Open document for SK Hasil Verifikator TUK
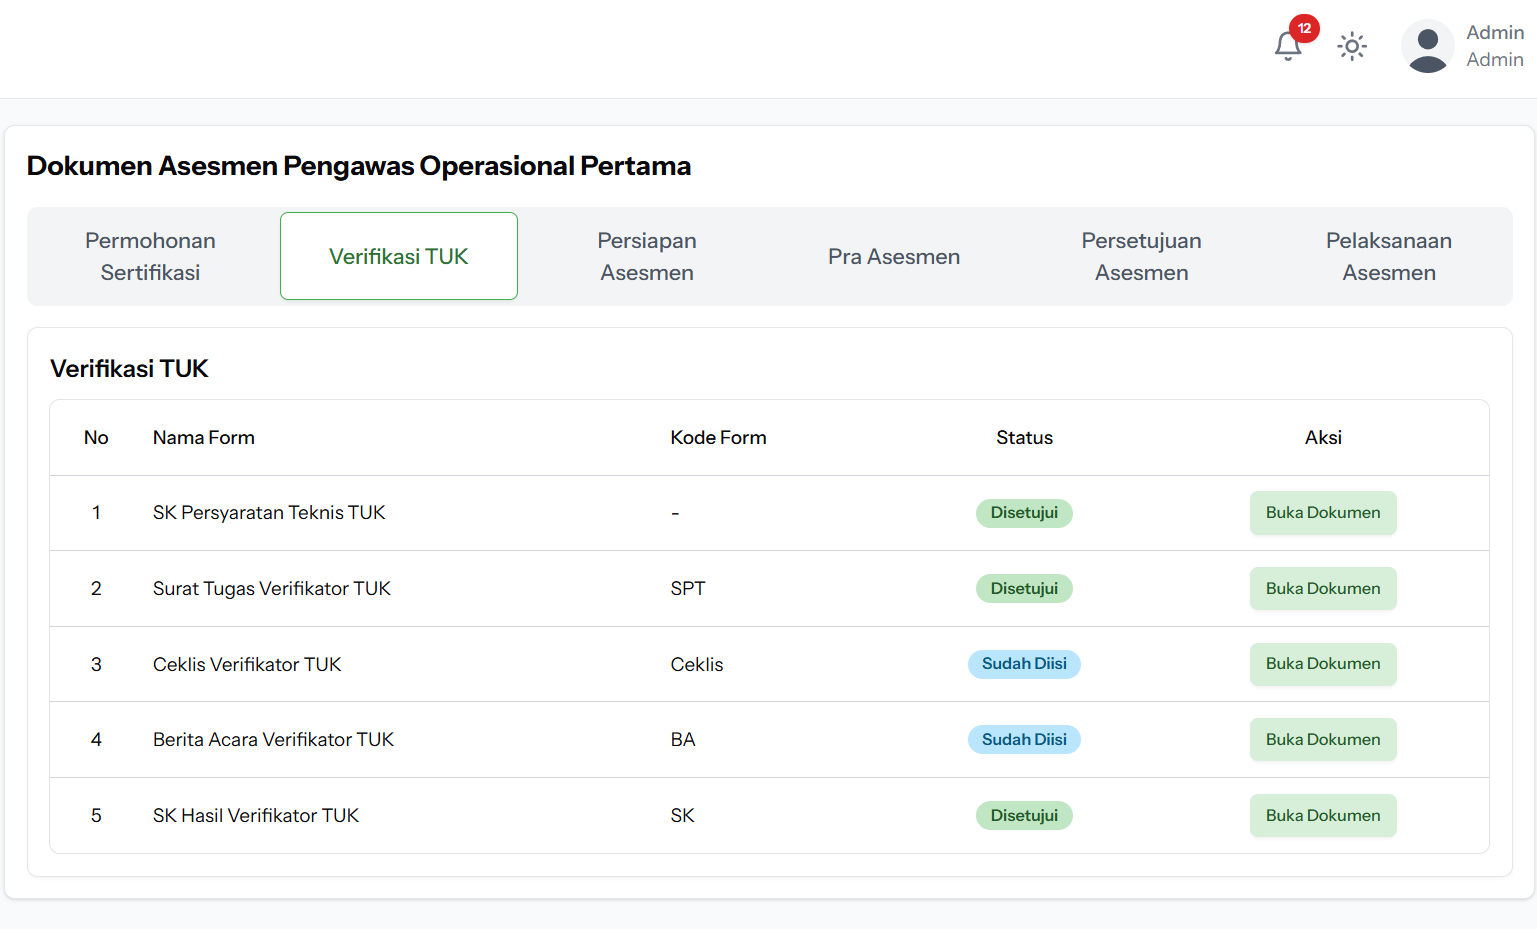 click(1323, 816)
